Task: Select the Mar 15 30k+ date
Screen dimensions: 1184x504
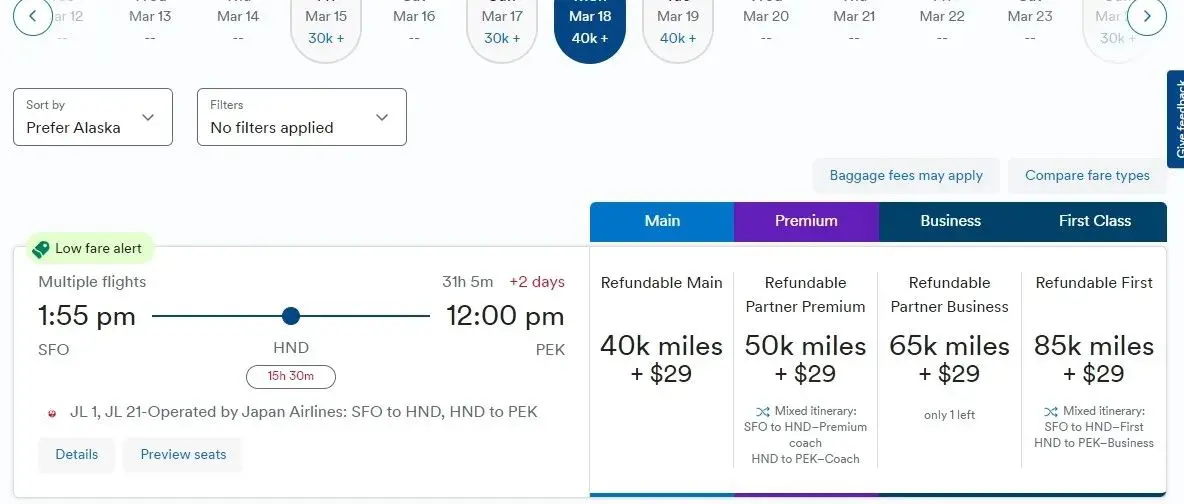Action: pyautogui.click(x=326, y=27)
